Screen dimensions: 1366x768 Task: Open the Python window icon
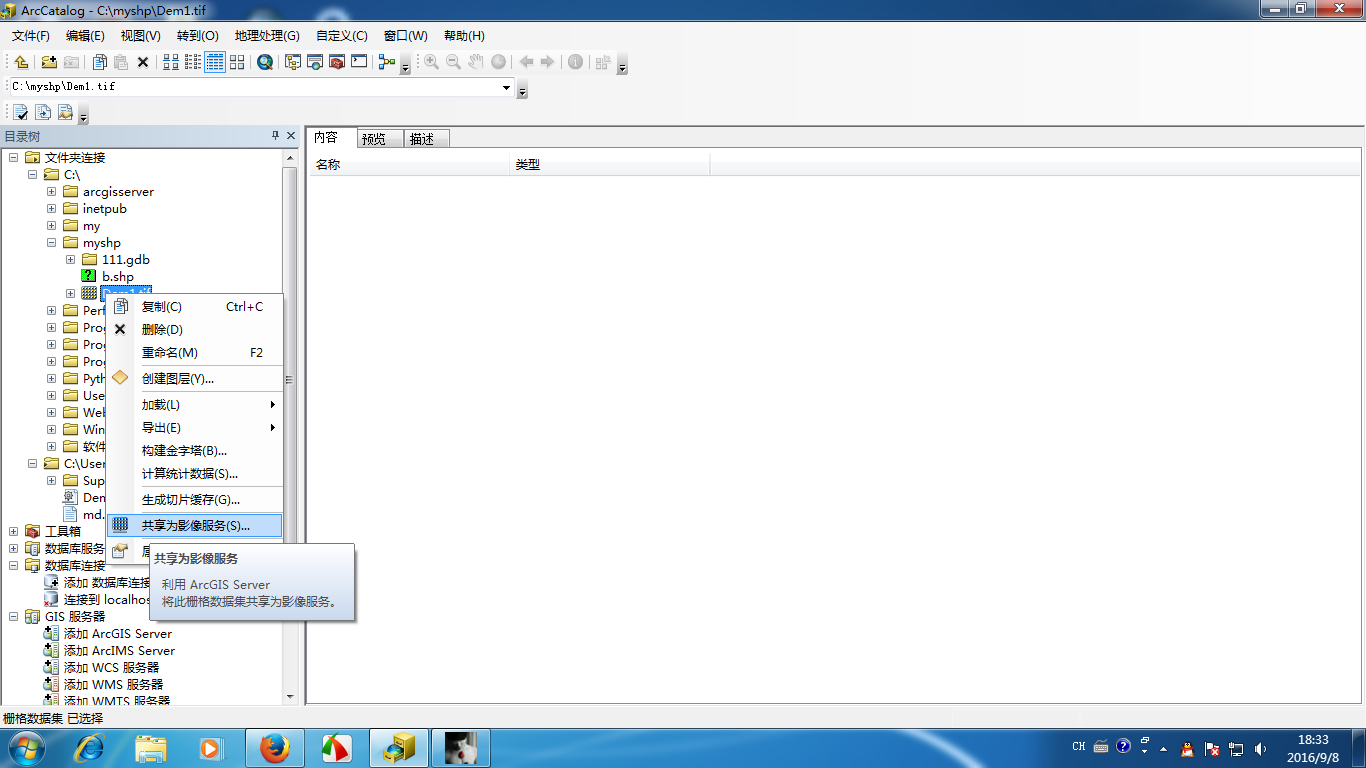[x=359, y=62]
